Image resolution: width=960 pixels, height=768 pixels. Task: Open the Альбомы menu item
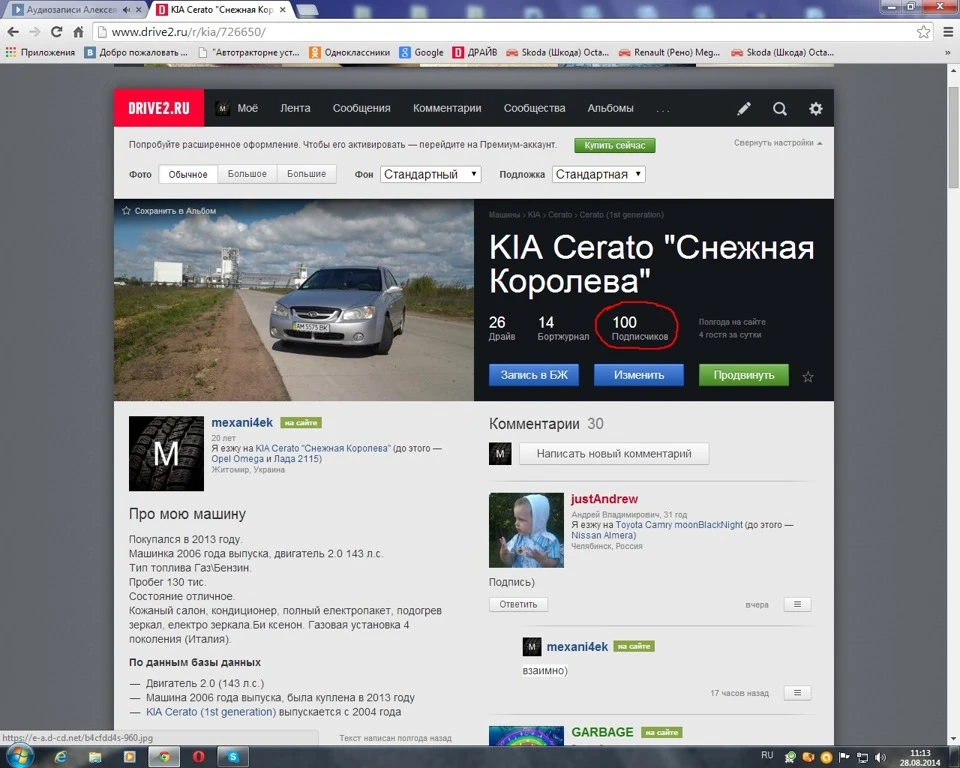[x=610, y=108]
